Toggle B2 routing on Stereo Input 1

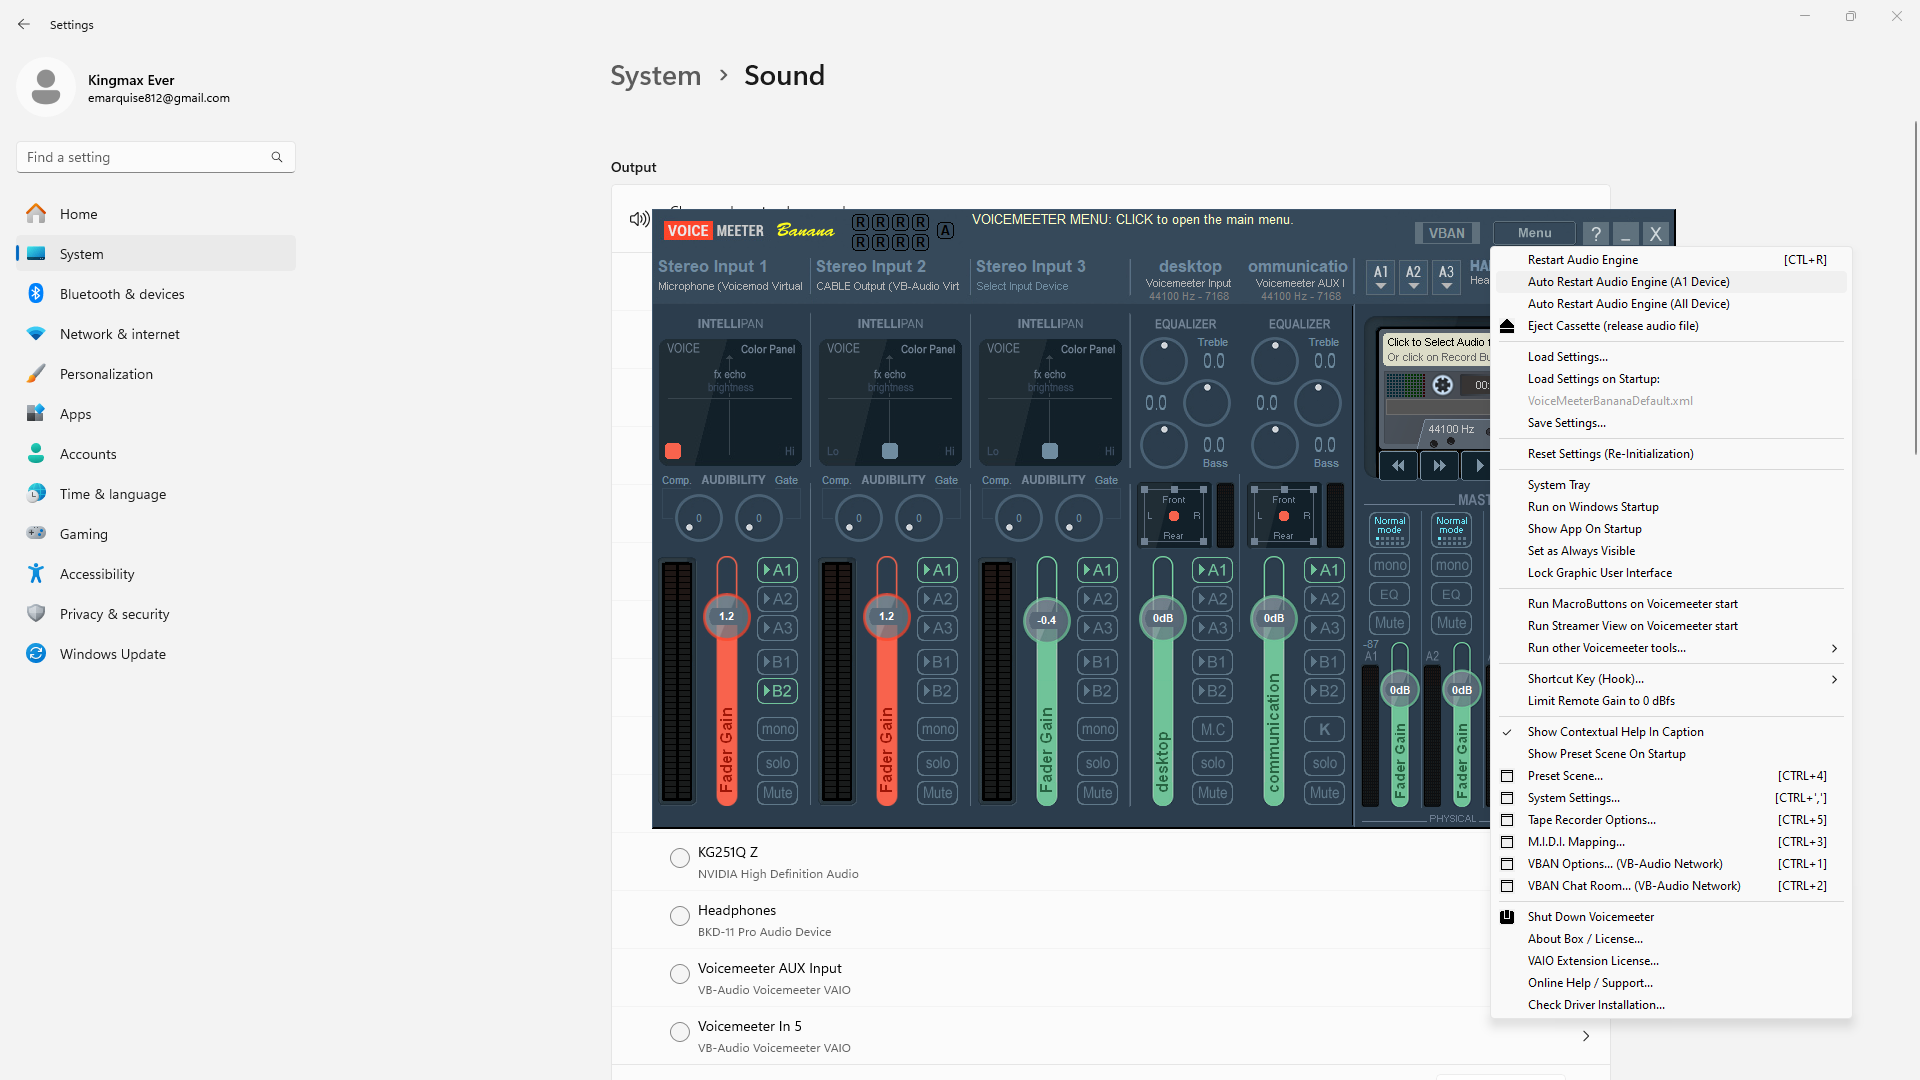point(777,691)
